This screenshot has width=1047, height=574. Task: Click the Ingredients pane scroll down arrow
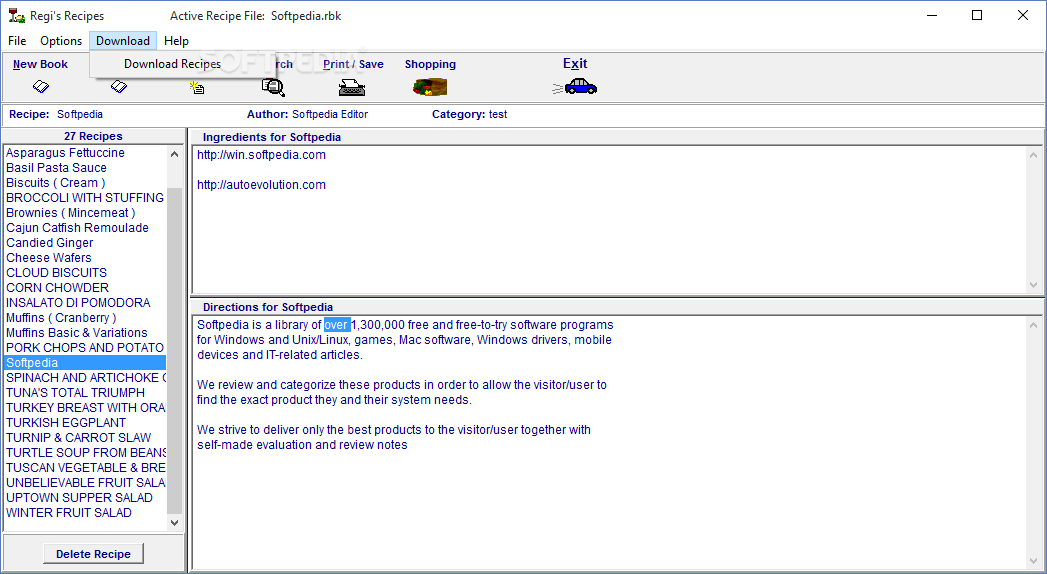[1034, 284]
